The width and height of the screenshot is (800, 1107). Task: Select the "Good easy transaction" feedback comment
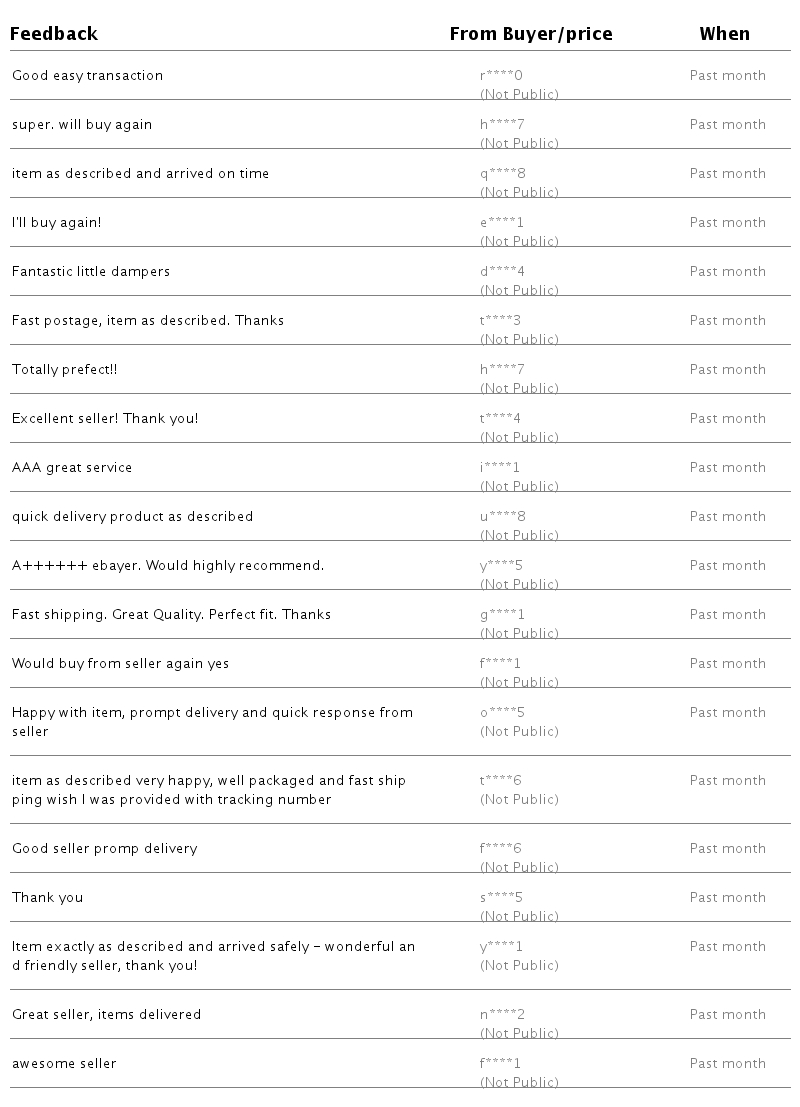pyautogui.click(x=87, y=76)
